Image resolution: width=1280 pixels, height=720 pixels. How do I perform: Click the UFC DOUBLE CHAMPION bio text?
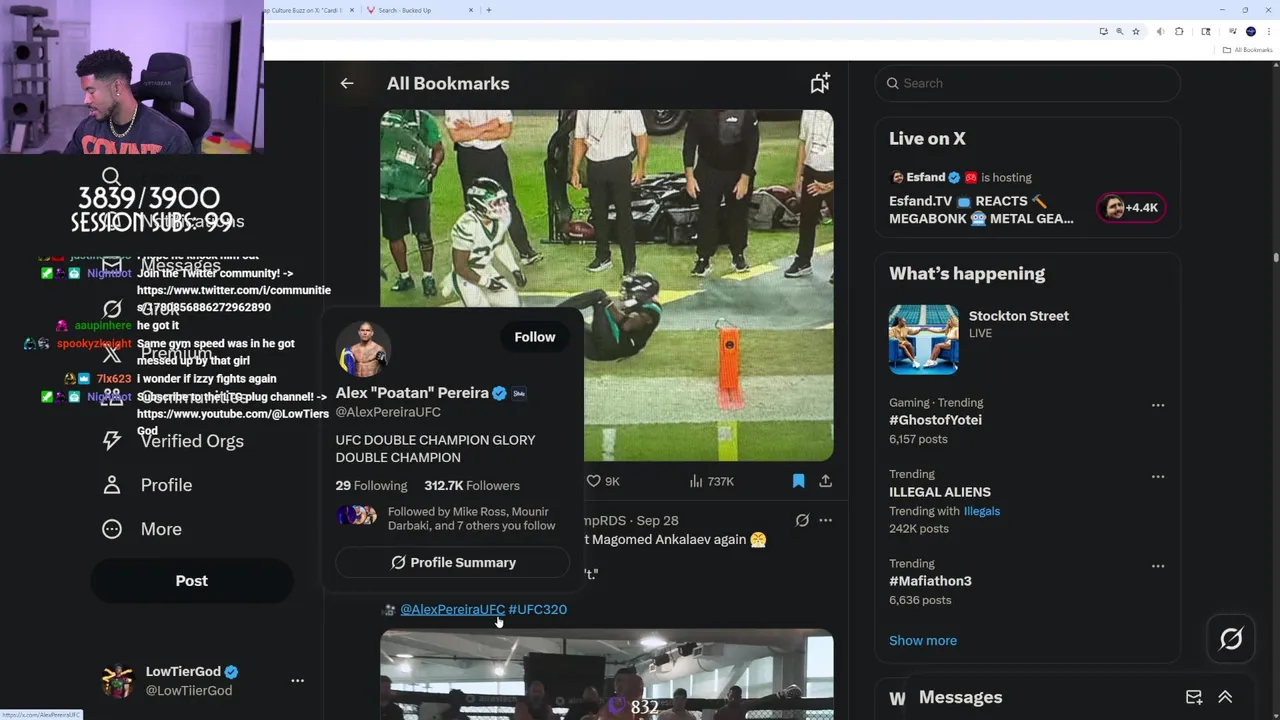435,449
